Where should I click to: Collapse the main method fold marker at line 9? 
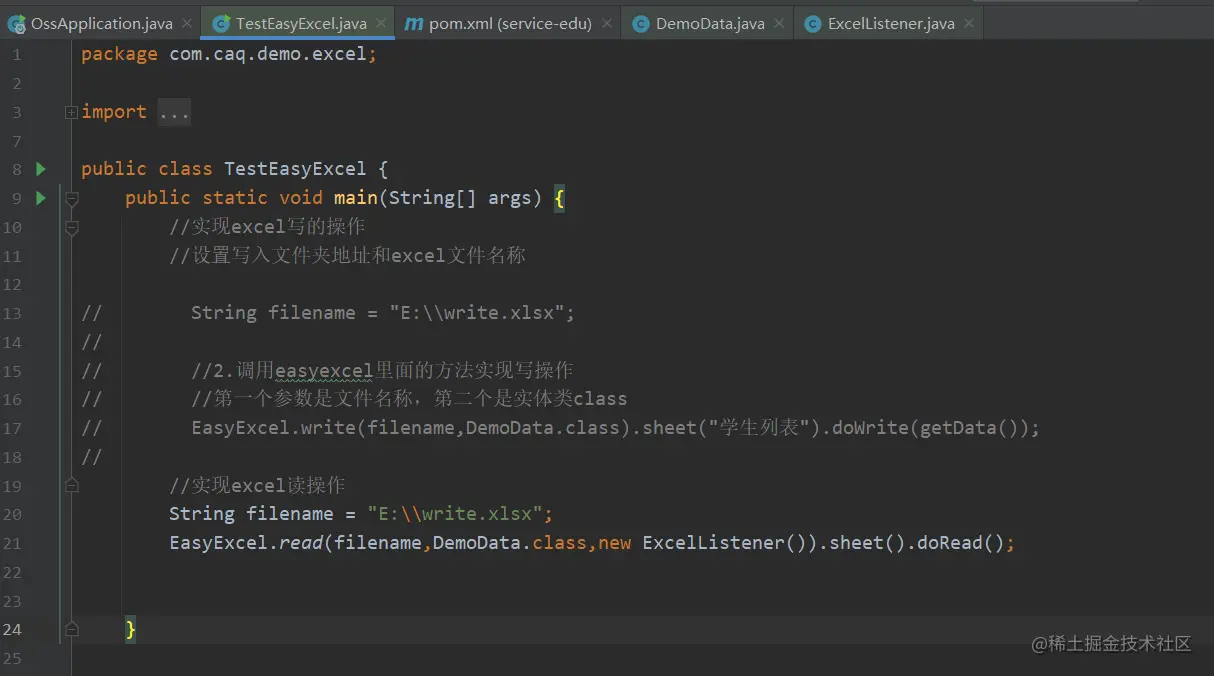point(71,198)
